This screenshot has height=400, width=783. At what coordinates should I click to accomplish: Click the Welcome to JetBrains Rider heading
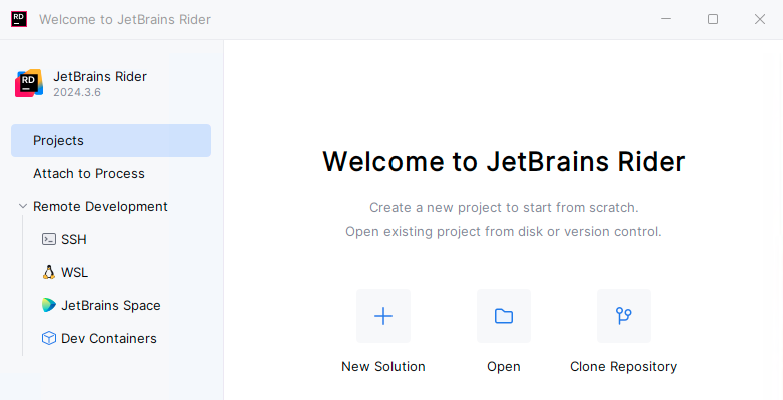503,161
